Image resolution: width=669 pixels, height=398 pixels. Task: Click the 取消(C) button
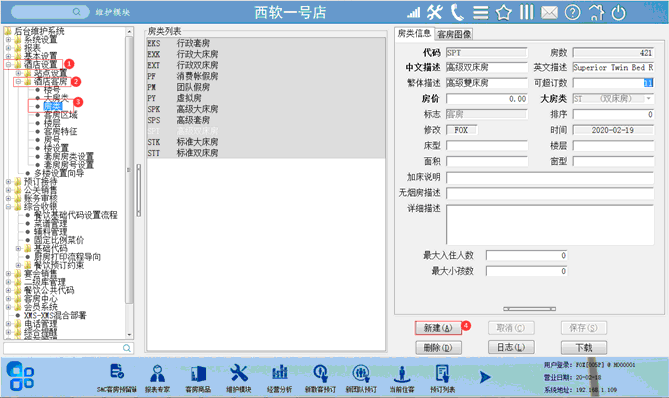[x=511, y=328]
